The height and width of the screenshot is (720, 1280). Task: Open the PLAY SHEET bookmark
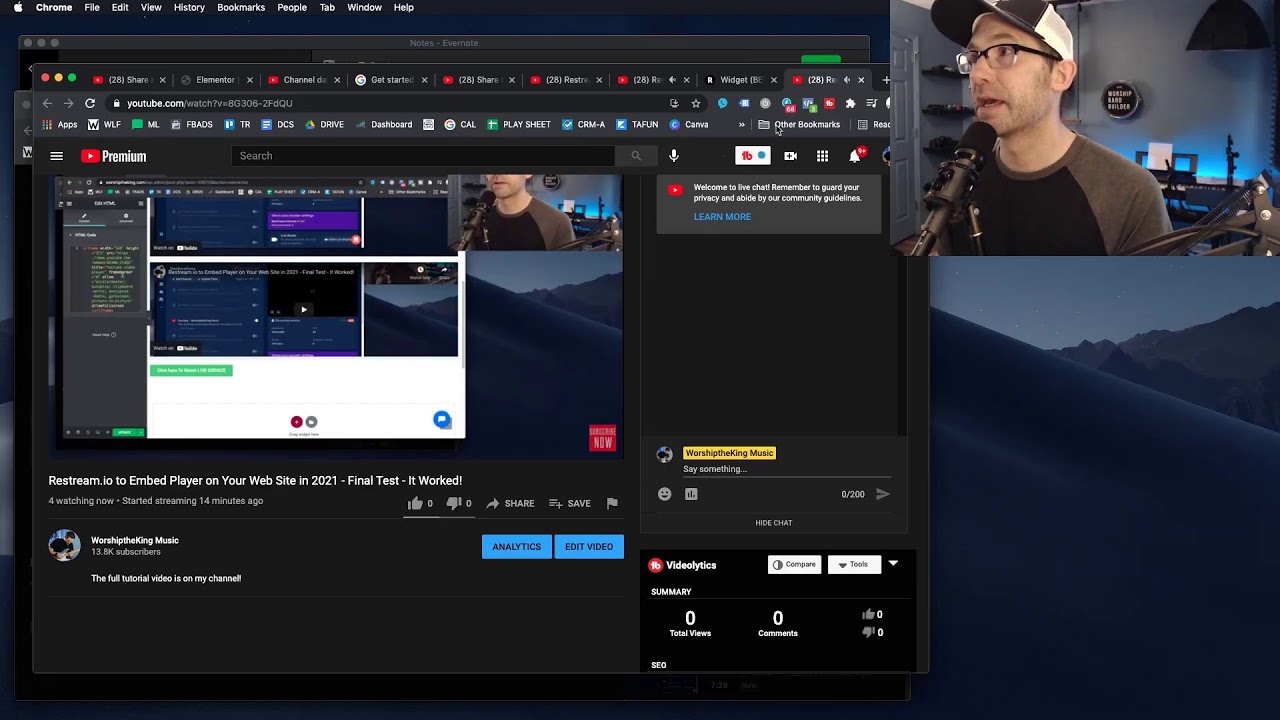click(x=519, y=125)
